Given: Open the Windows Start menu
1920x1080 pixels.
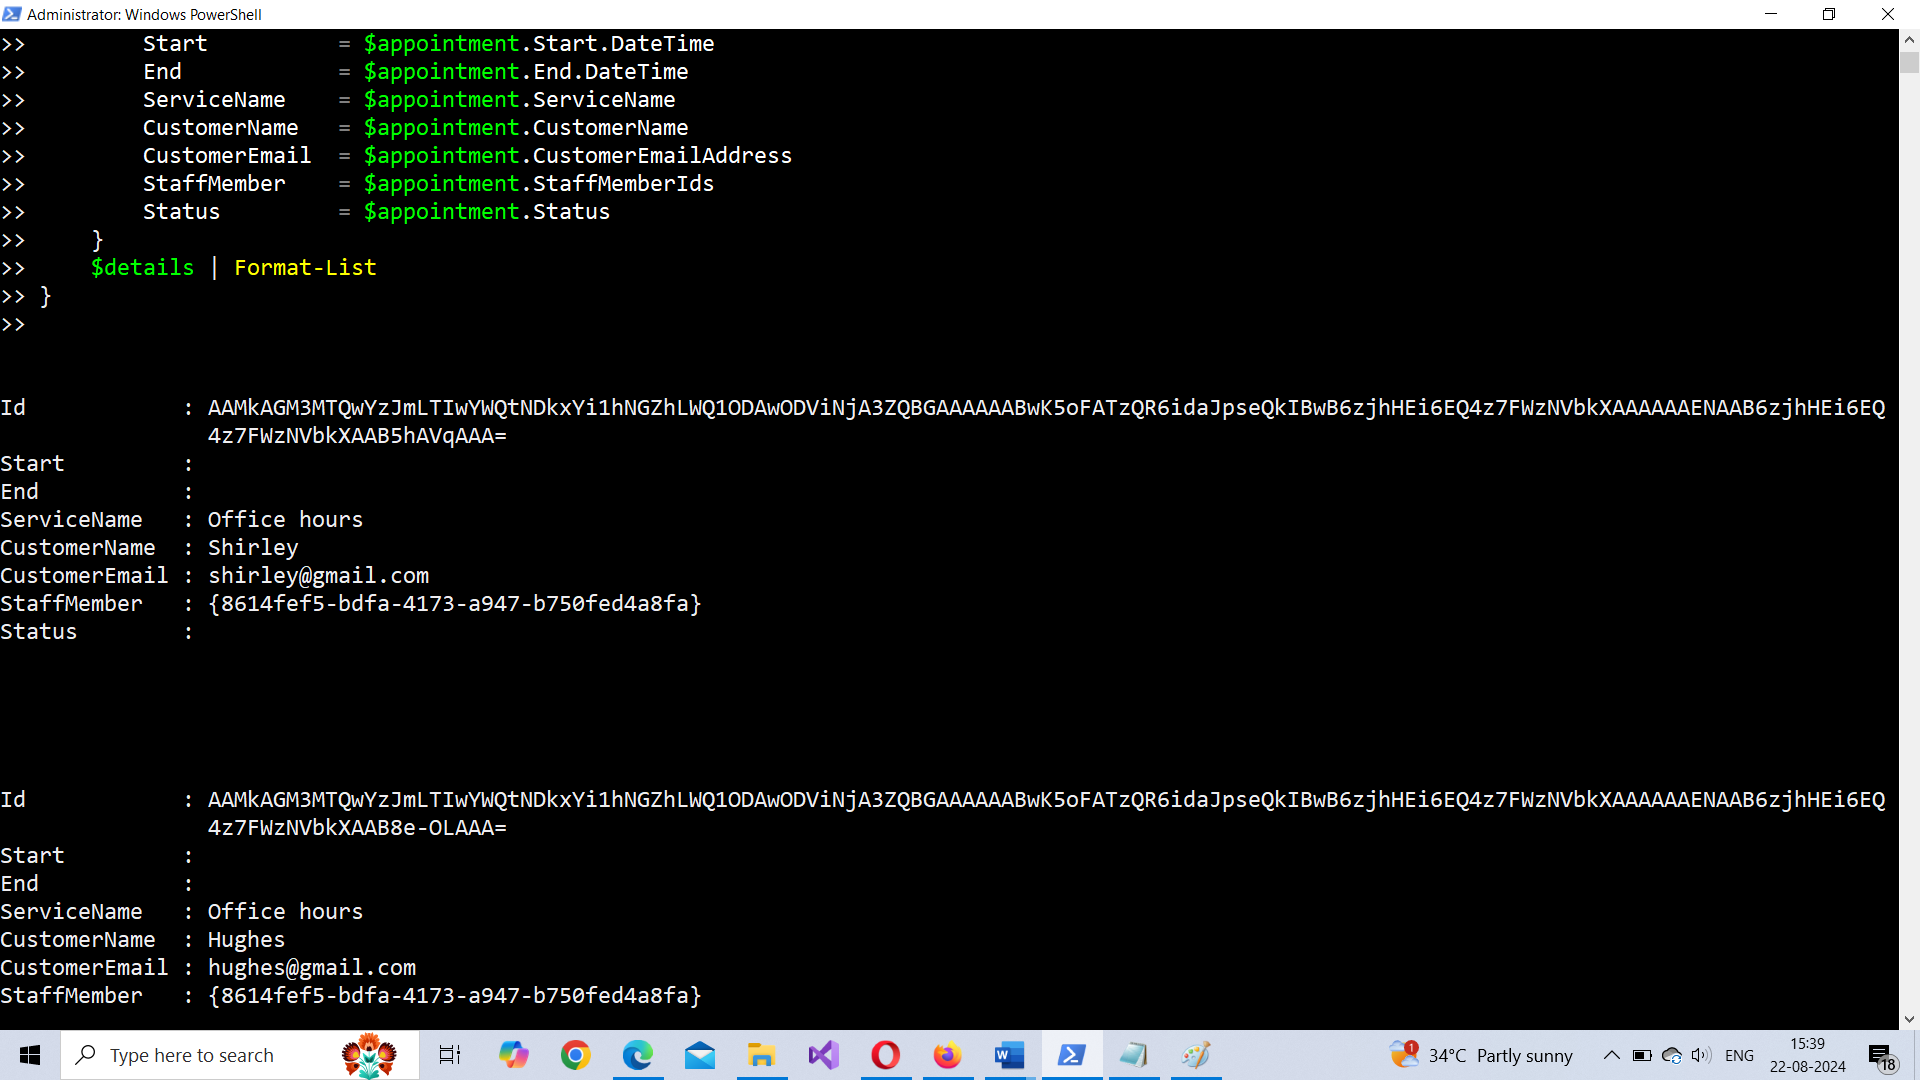Looking at the screenshot, I should (30, 1055).
